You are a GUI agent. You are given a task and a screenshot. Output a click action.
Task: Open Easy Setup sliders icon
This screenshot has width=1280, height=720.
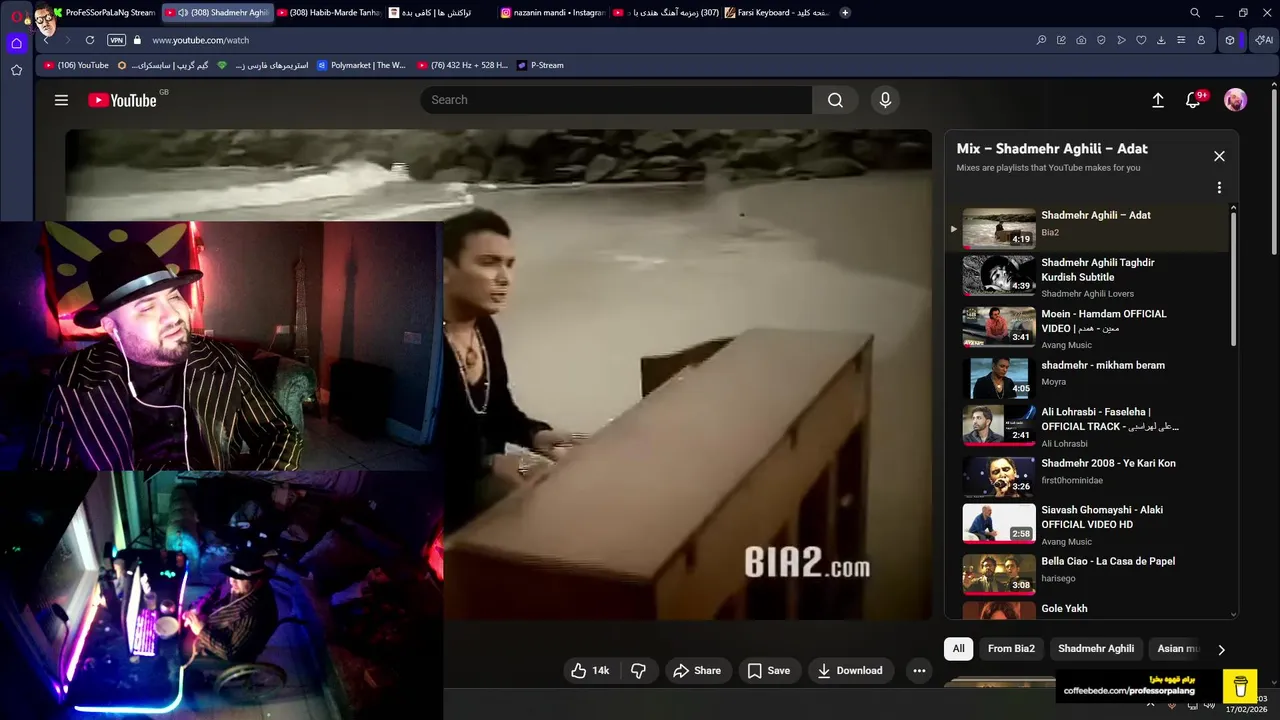(x=1181, y=40)
